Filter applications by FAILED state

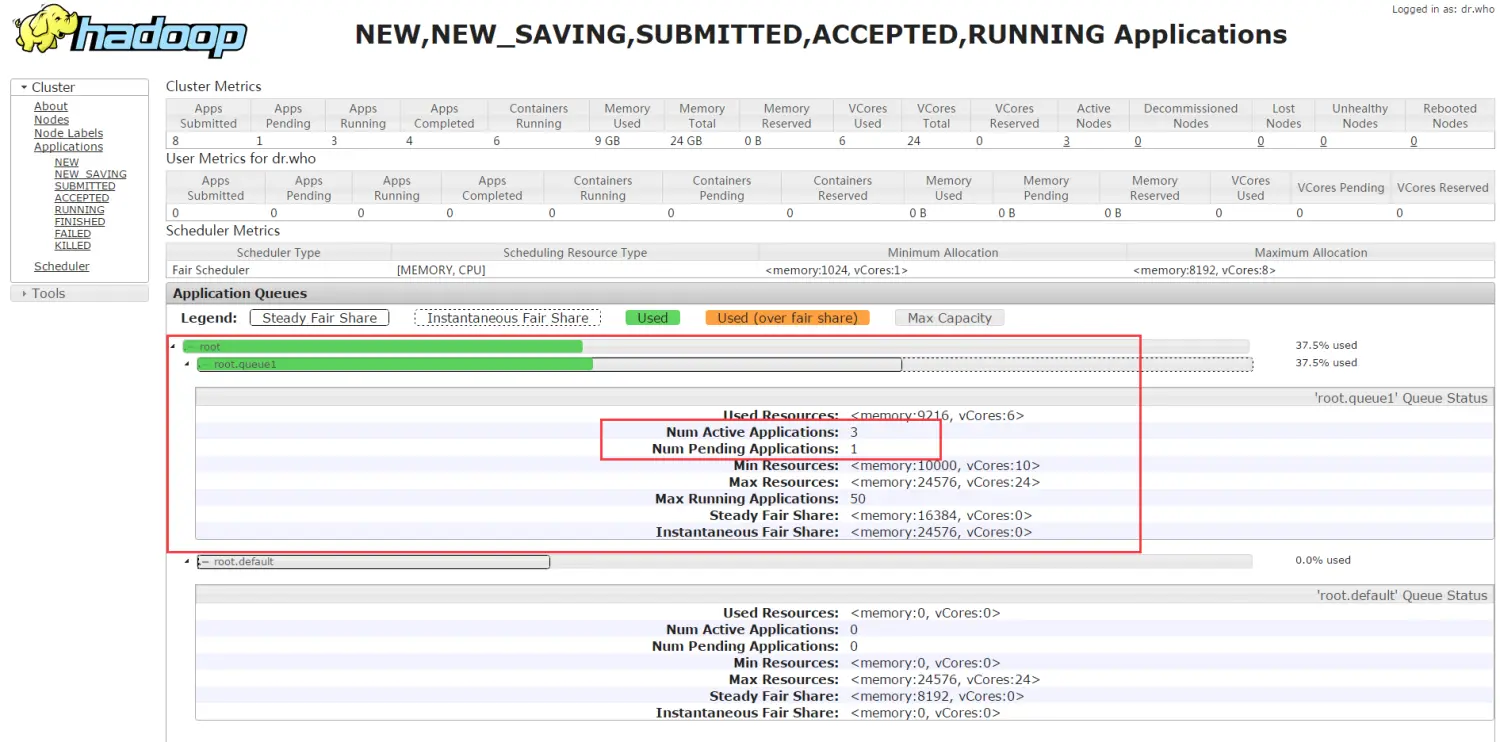point(73,234)
